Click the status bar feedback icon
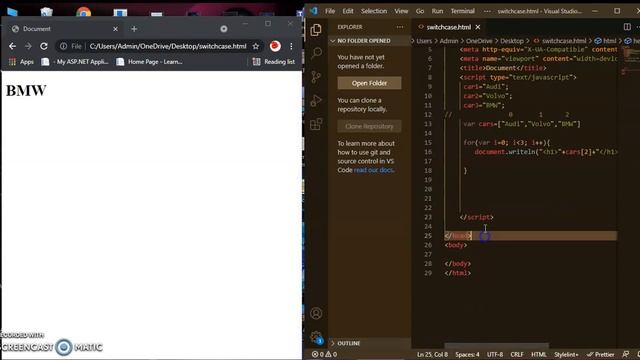 pyautogui.click(x=626, y=354)
